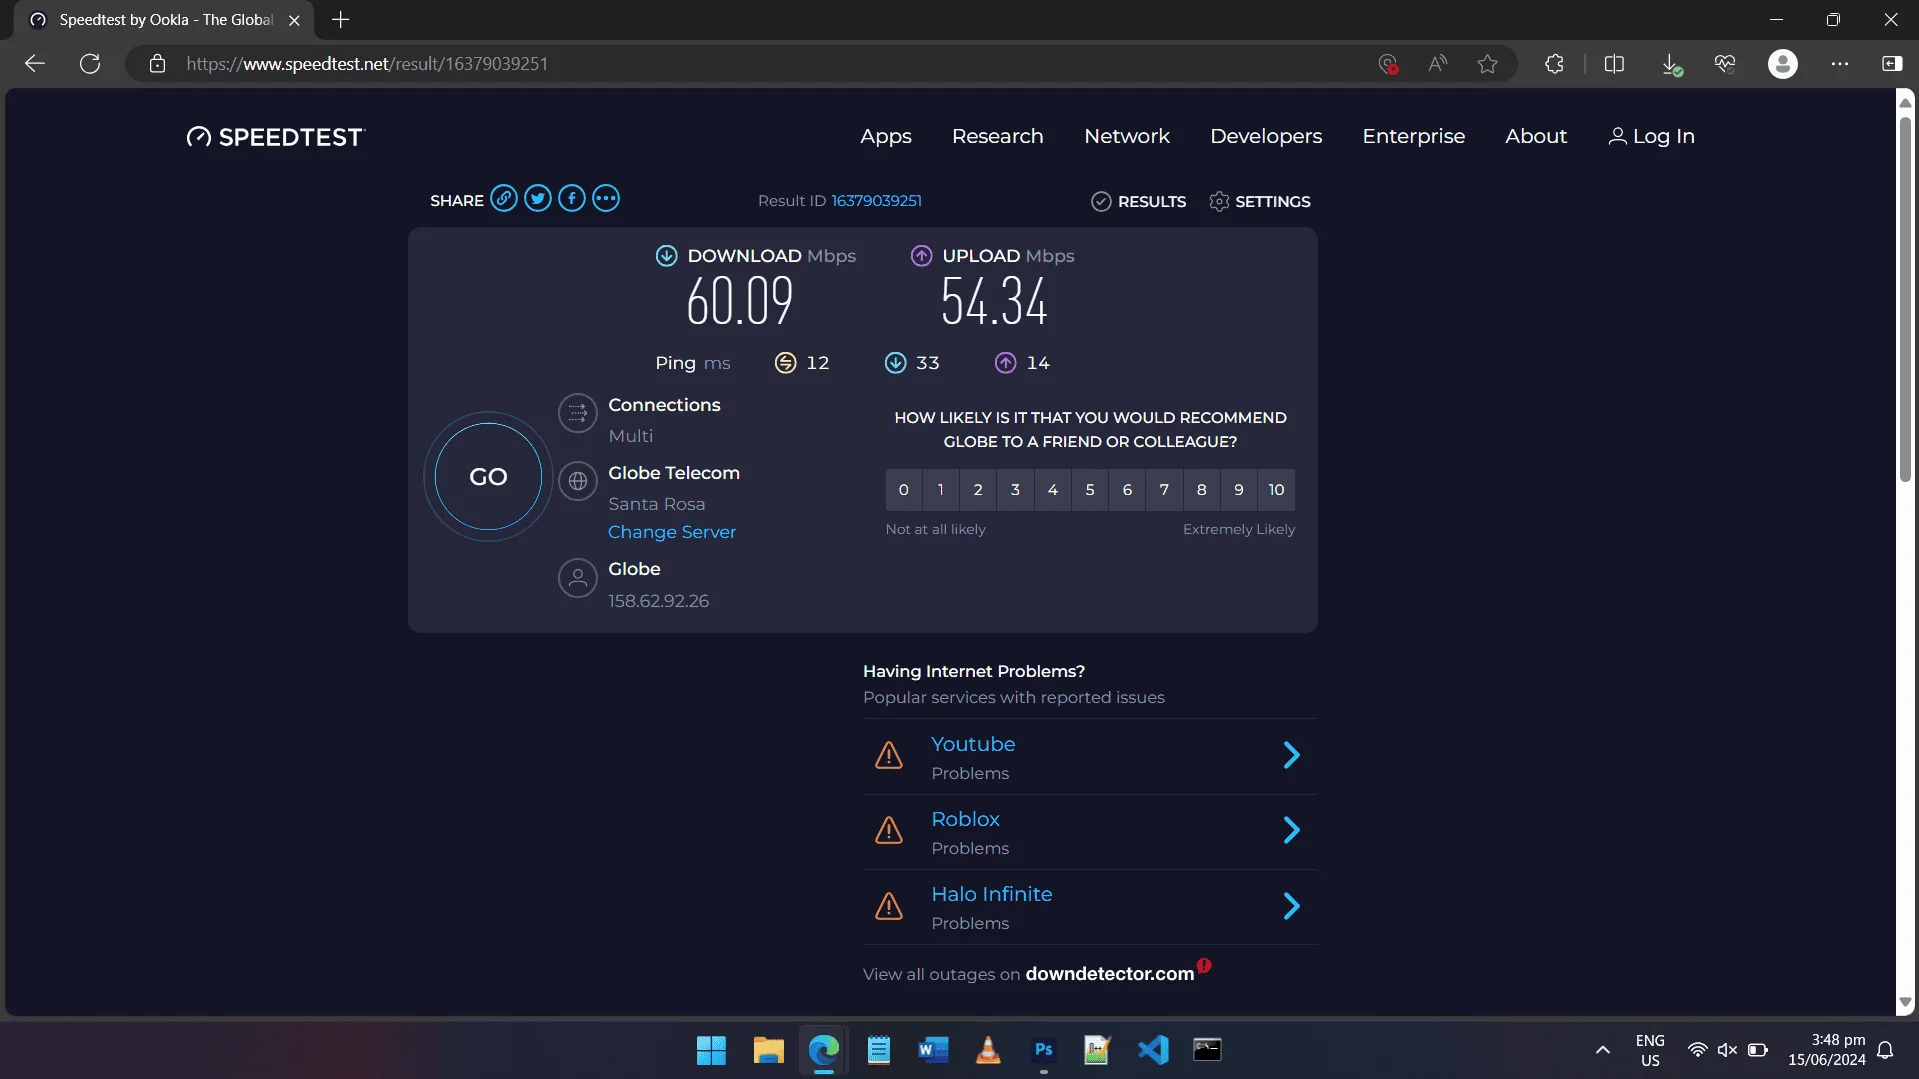Rate recommendation as 1
The image size is (1919, 1079).
pyautogui.click(x=941, y=490)
